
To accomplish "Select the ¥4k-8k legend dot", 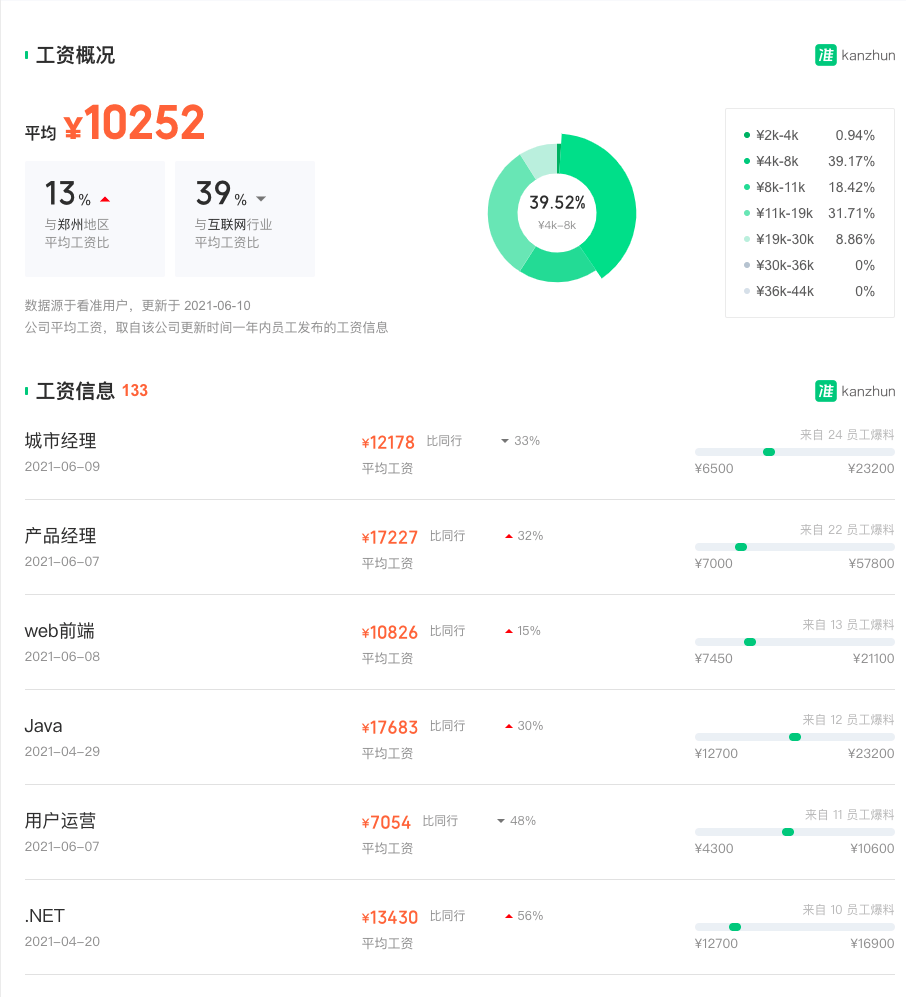I will 747,161.
